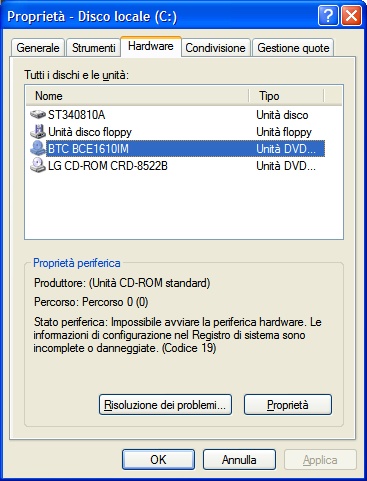Click the BTC BCE1610IM DVD drive icon
367x481 pixels.
(38, 148)
